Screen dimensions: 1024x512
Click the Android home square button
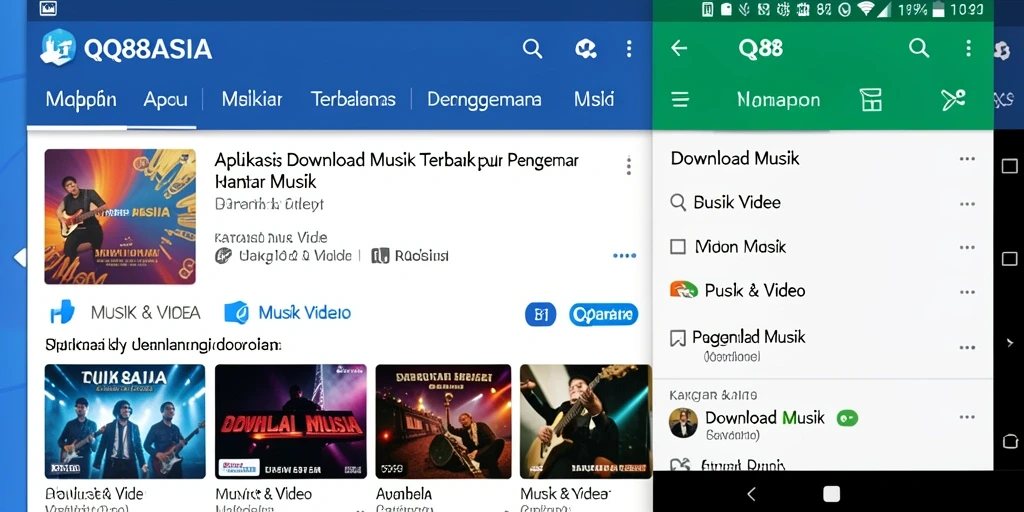click(x=831, y=494)
